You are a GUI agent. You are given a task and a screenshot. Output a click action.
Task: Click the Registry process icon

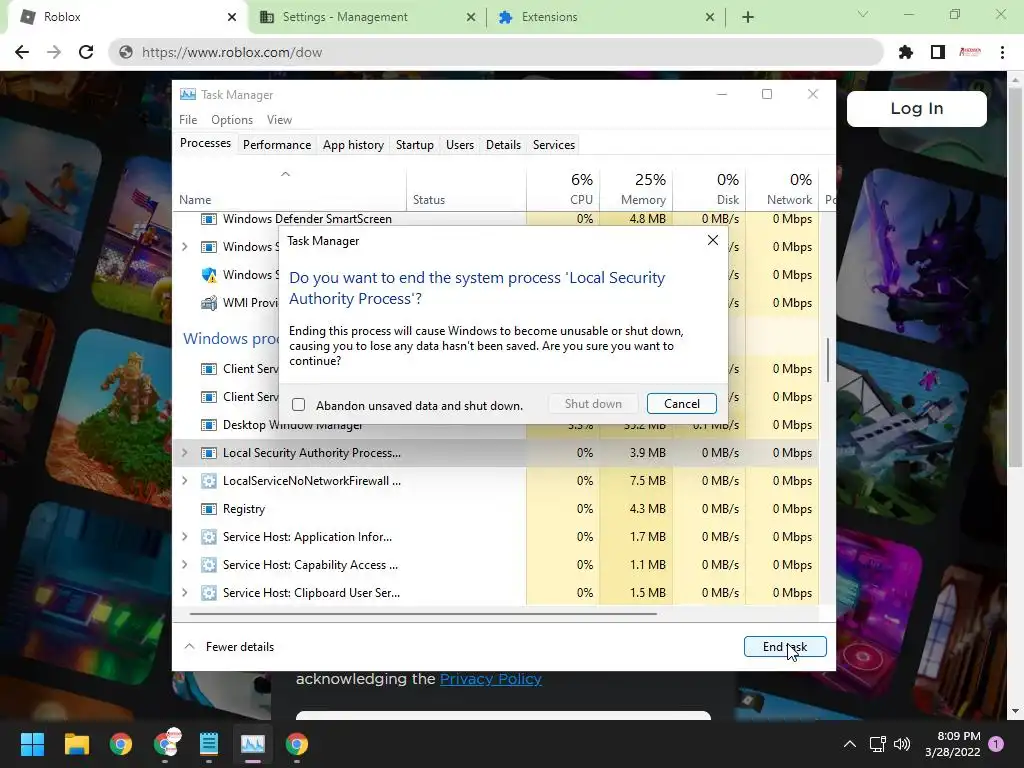tap(208, 509)
